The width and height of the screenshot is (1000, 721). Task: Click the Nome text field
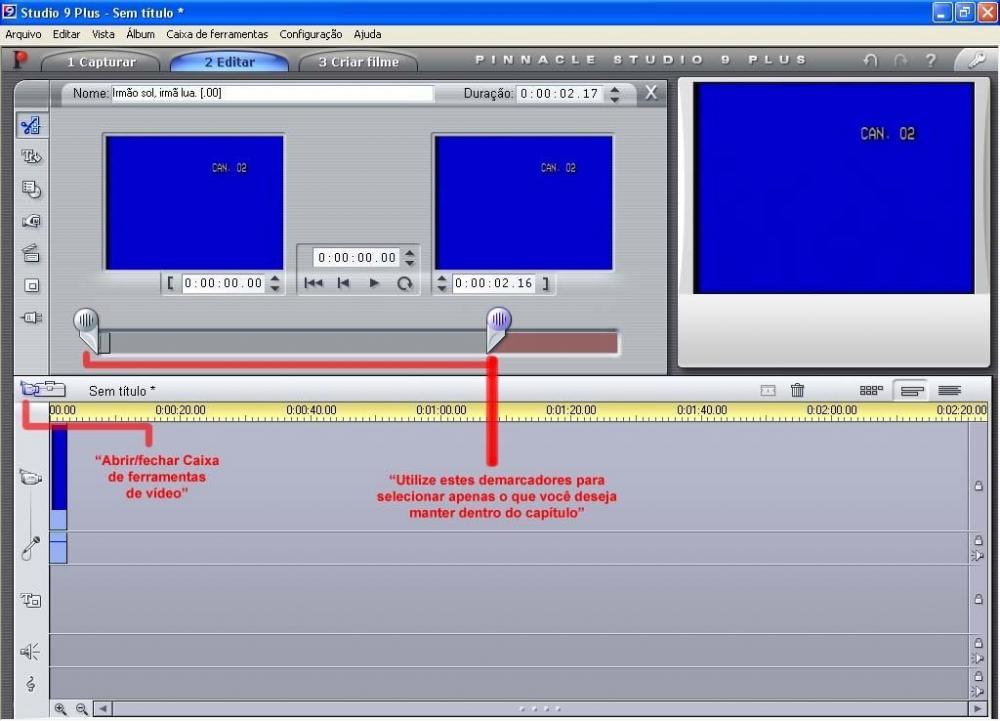[x=272, y=93]
